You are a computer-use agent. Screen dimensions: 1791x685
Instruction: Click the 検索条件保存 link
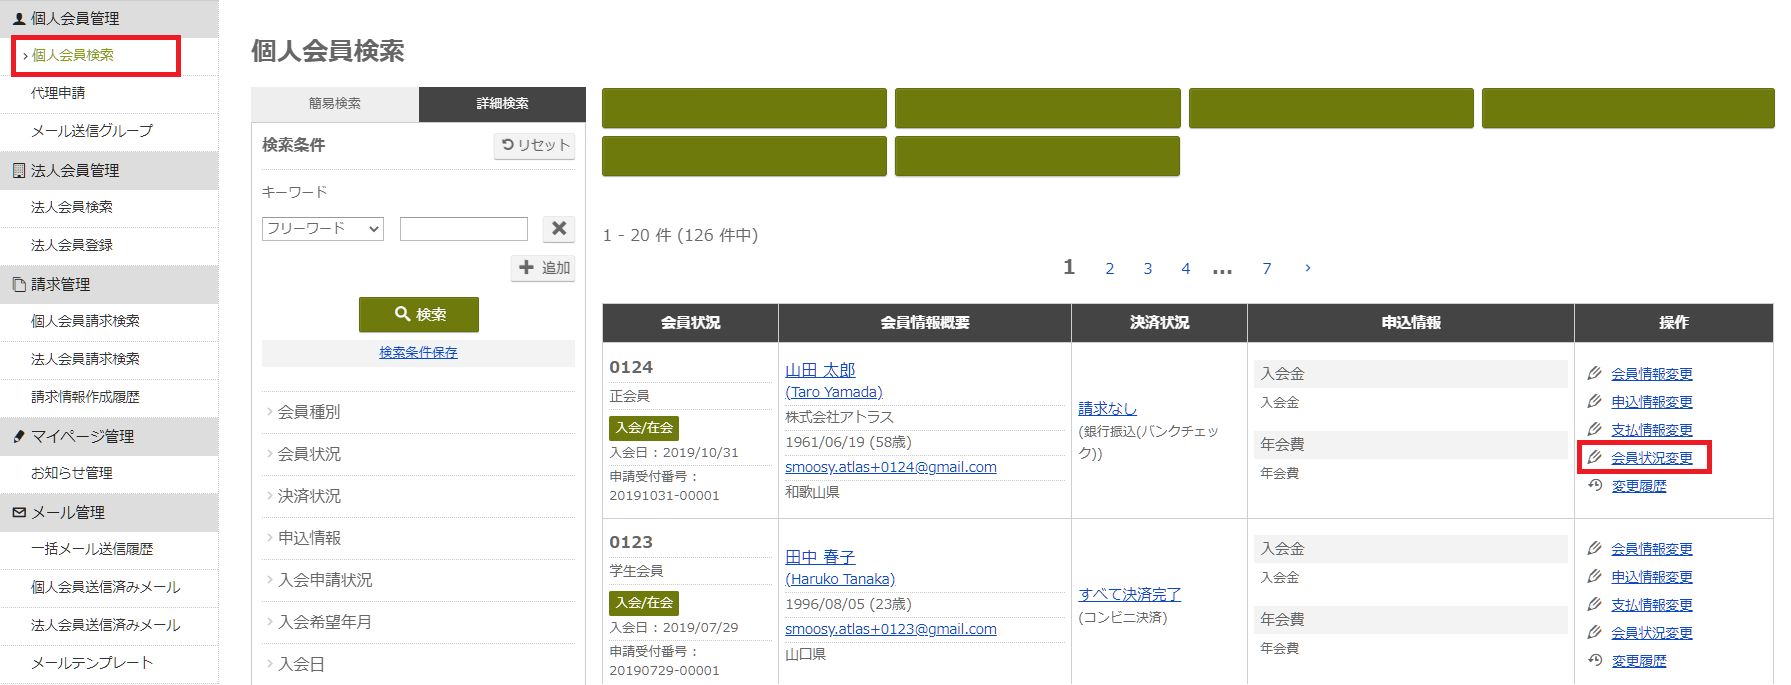click(x=418, y=352)
